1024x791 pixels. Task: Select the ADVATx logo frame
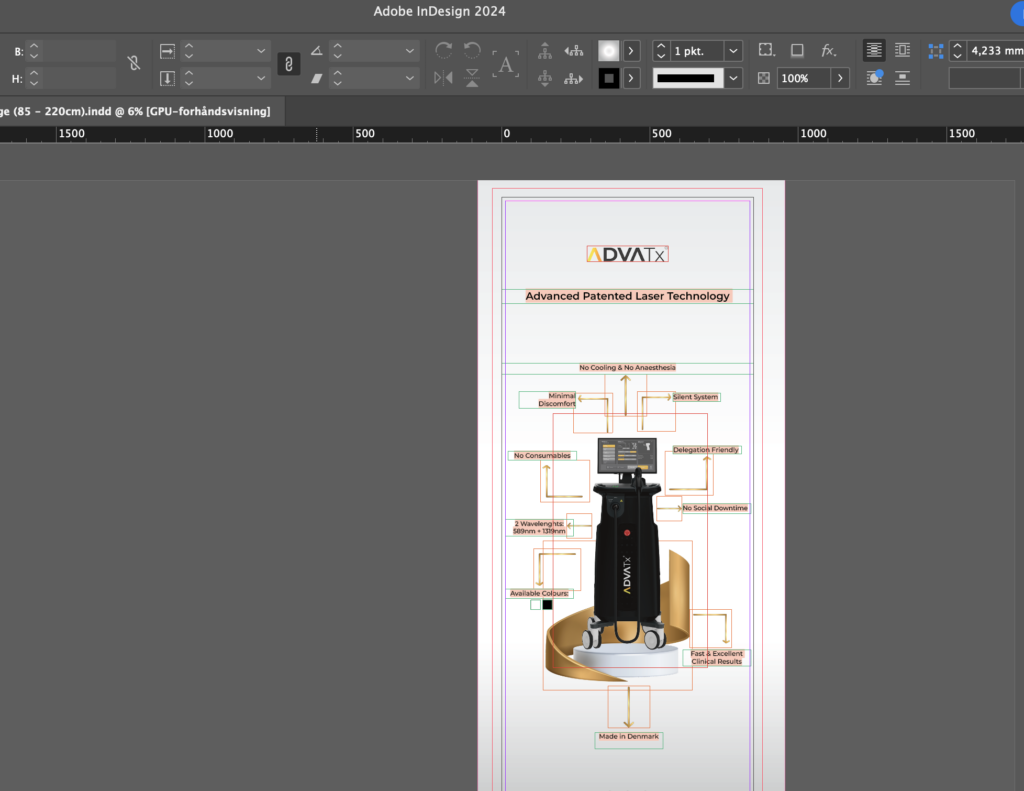point(627,254)
